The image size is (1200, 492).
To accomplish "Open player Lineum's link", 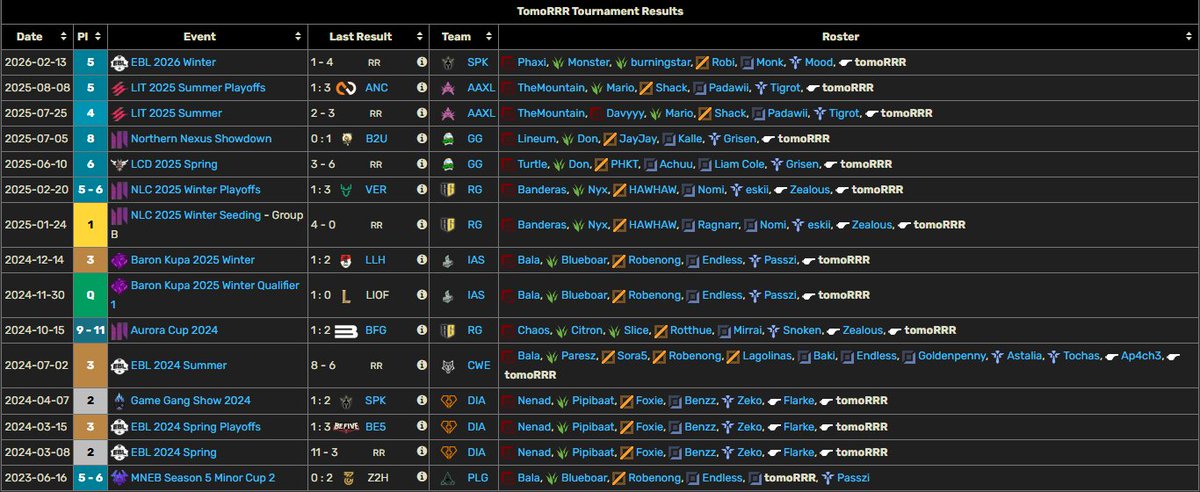I will click(x=537, y=139).
